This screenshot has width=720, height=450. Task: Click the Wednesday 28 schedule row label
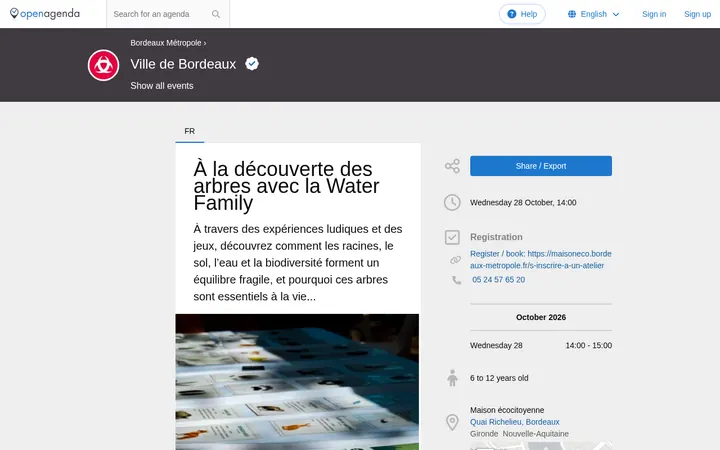[496, 345]
